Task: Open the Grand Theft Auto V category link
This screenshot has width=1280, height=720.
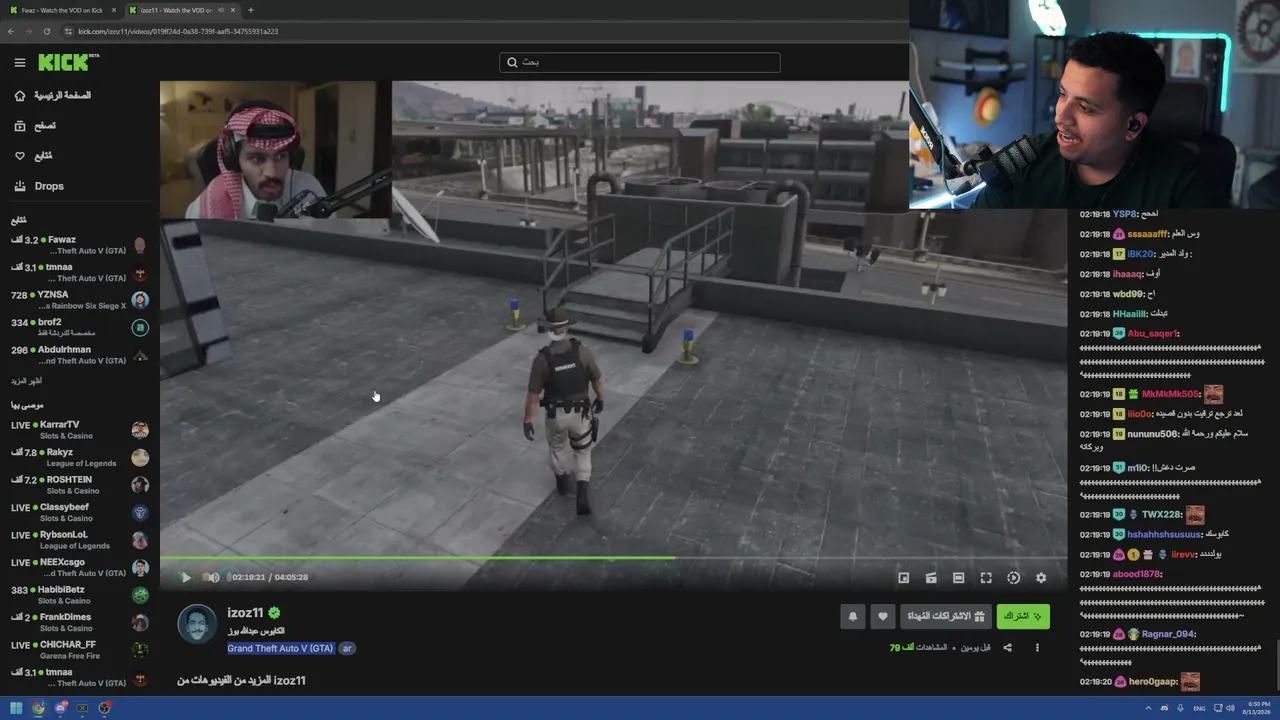Action: coord(280,648)
